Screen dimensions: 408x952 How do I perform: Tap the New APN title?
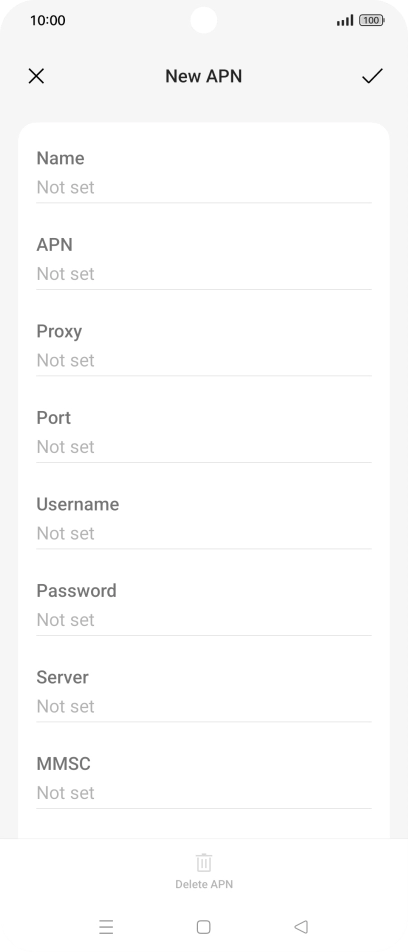(204, 76)
